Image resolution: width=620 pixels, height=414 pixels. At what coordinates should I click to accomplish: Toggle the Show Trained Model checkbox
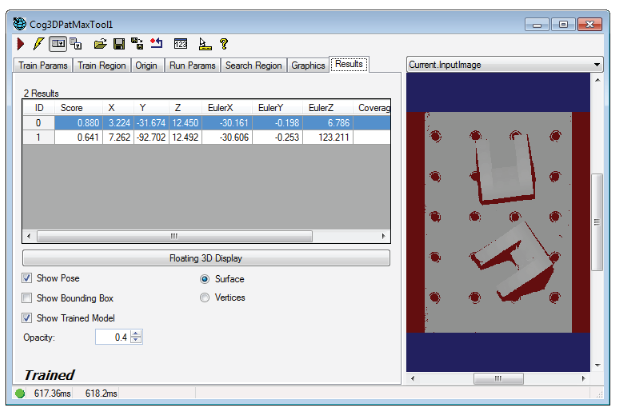pyautogui.click(x=26, y=318)
